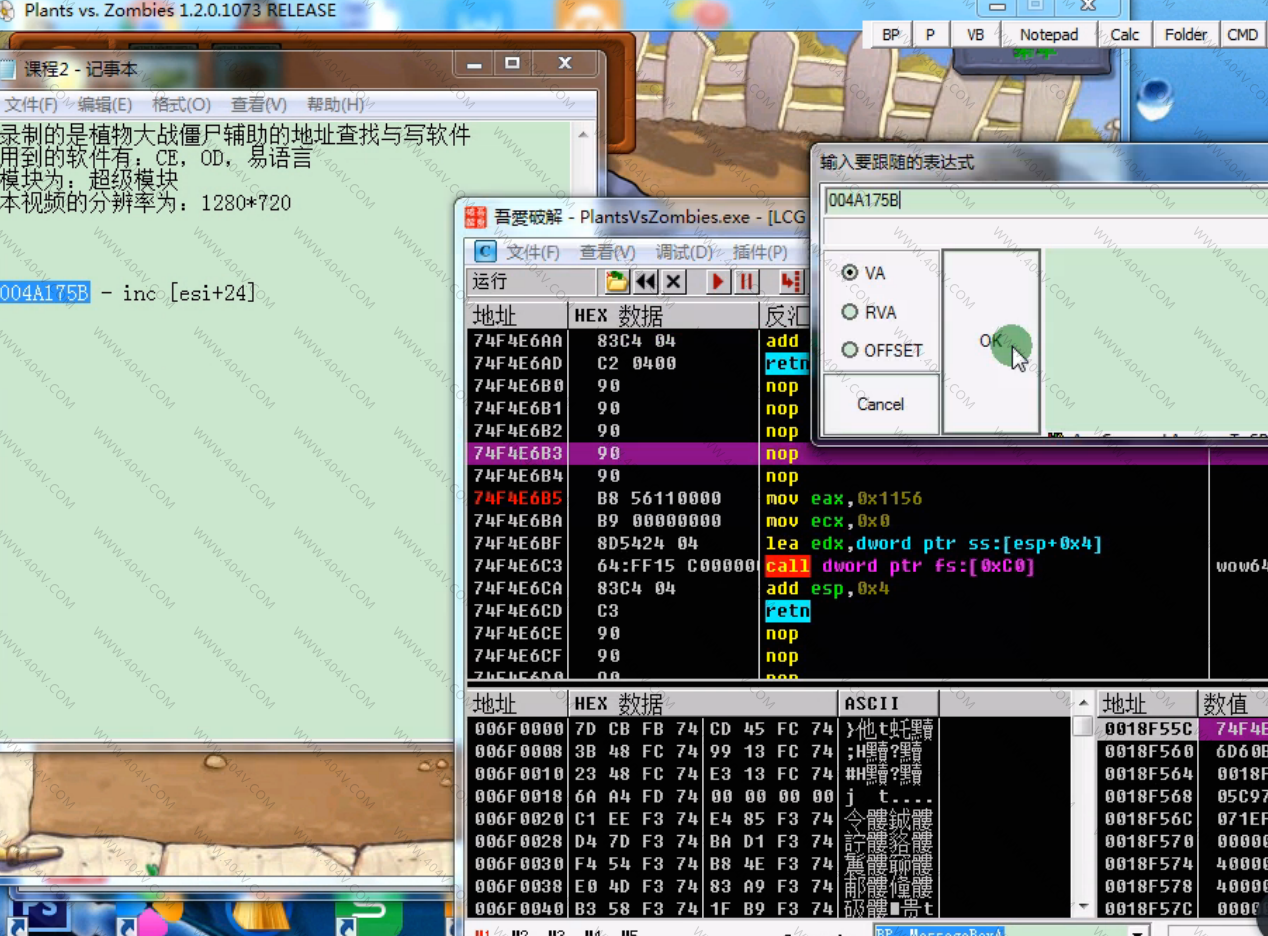Click the open file folder icon in debugger toolbar
Image resolution: width=1268 pixels, height=936 pixels.
pyautogui.click(x=617, y=282)
